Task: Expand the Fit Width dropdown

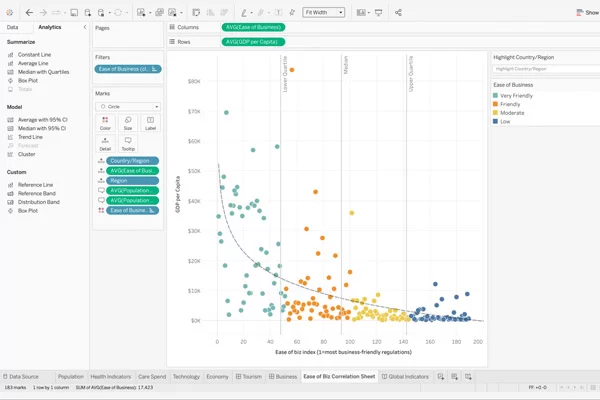Action: click(323, 13)
